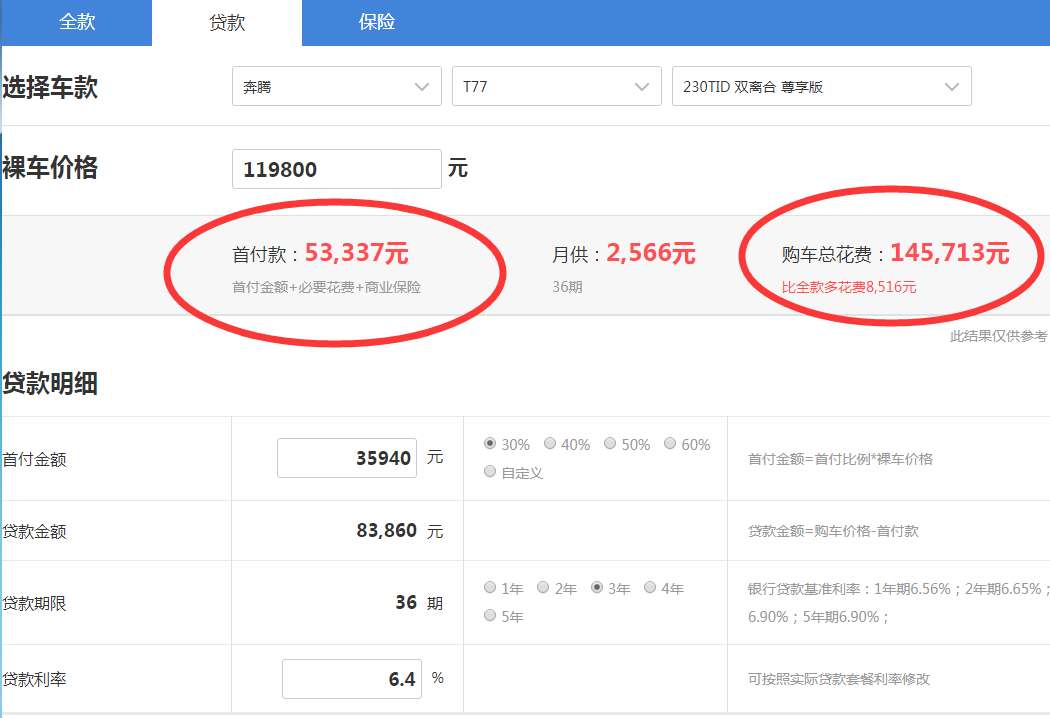Screen dimensions: 1050x718
Task: Click the 首付金额=首付比例*裸车价格 formula note
Action: coord(840,459)
